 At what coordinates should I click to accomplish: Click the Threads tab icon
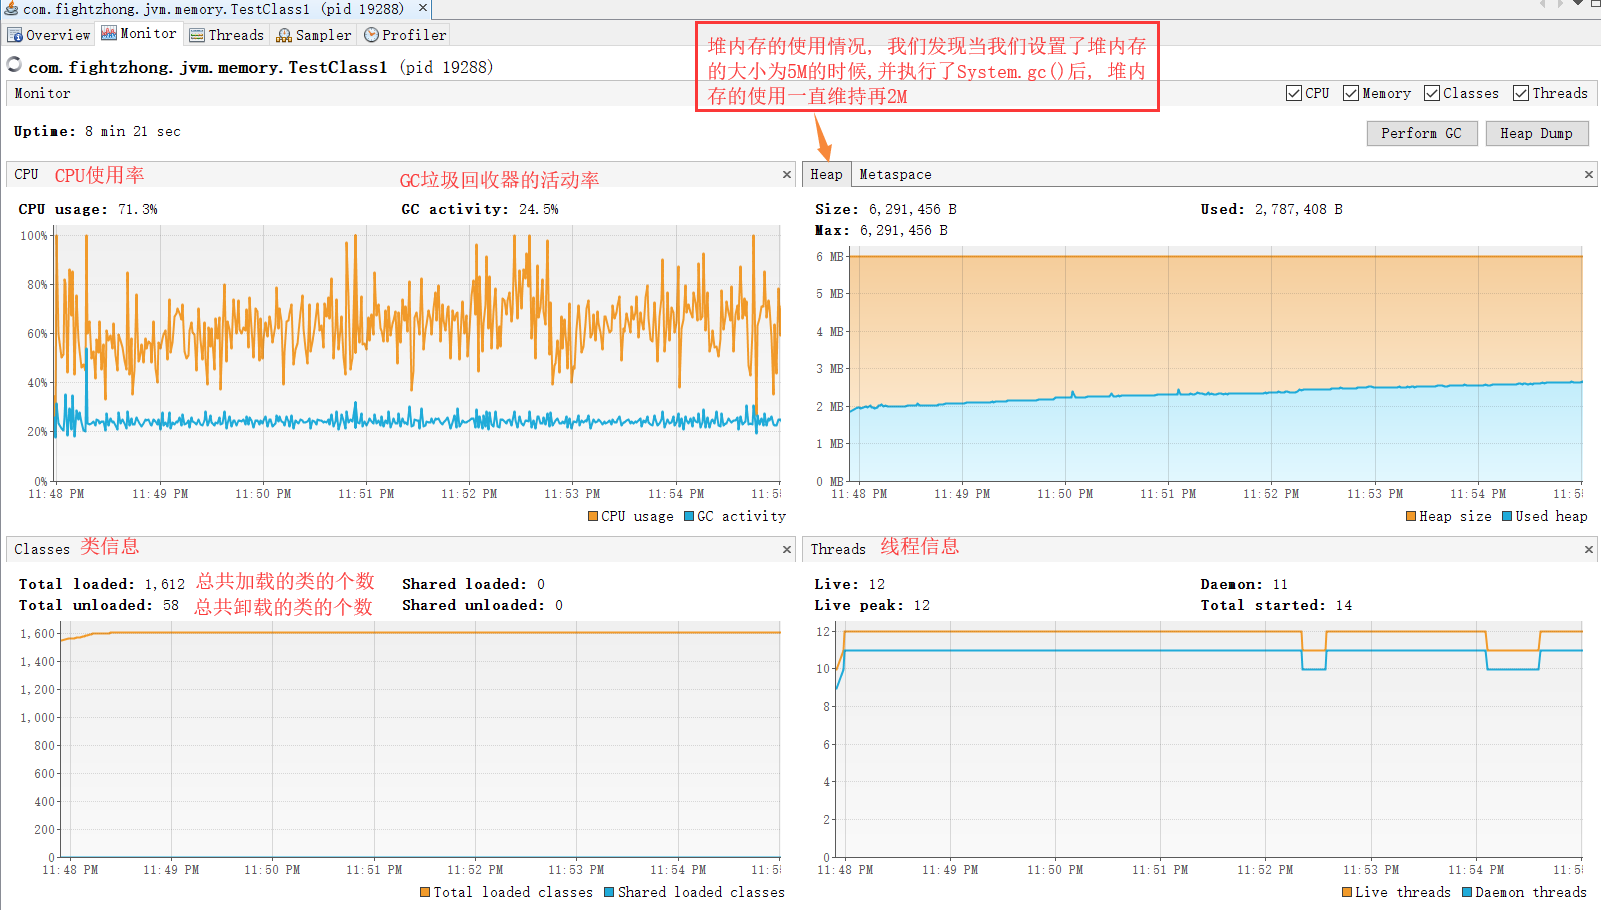[x=197, y=35]
